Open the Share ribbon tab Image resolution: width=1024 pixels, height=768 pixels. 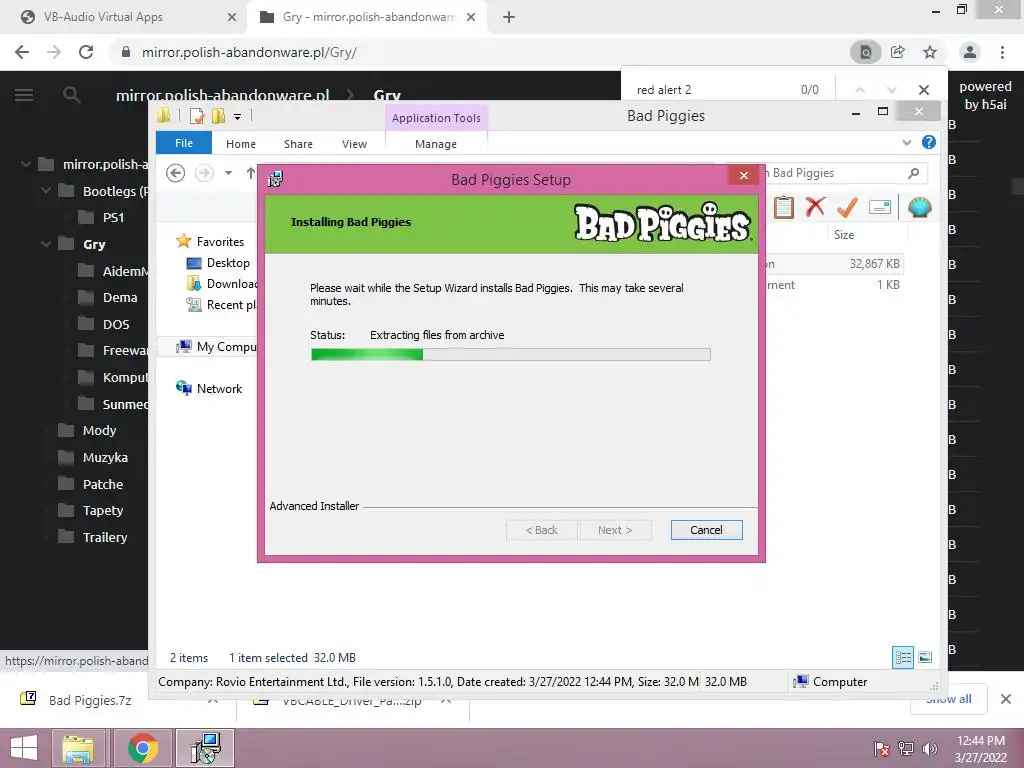(298, 144)
